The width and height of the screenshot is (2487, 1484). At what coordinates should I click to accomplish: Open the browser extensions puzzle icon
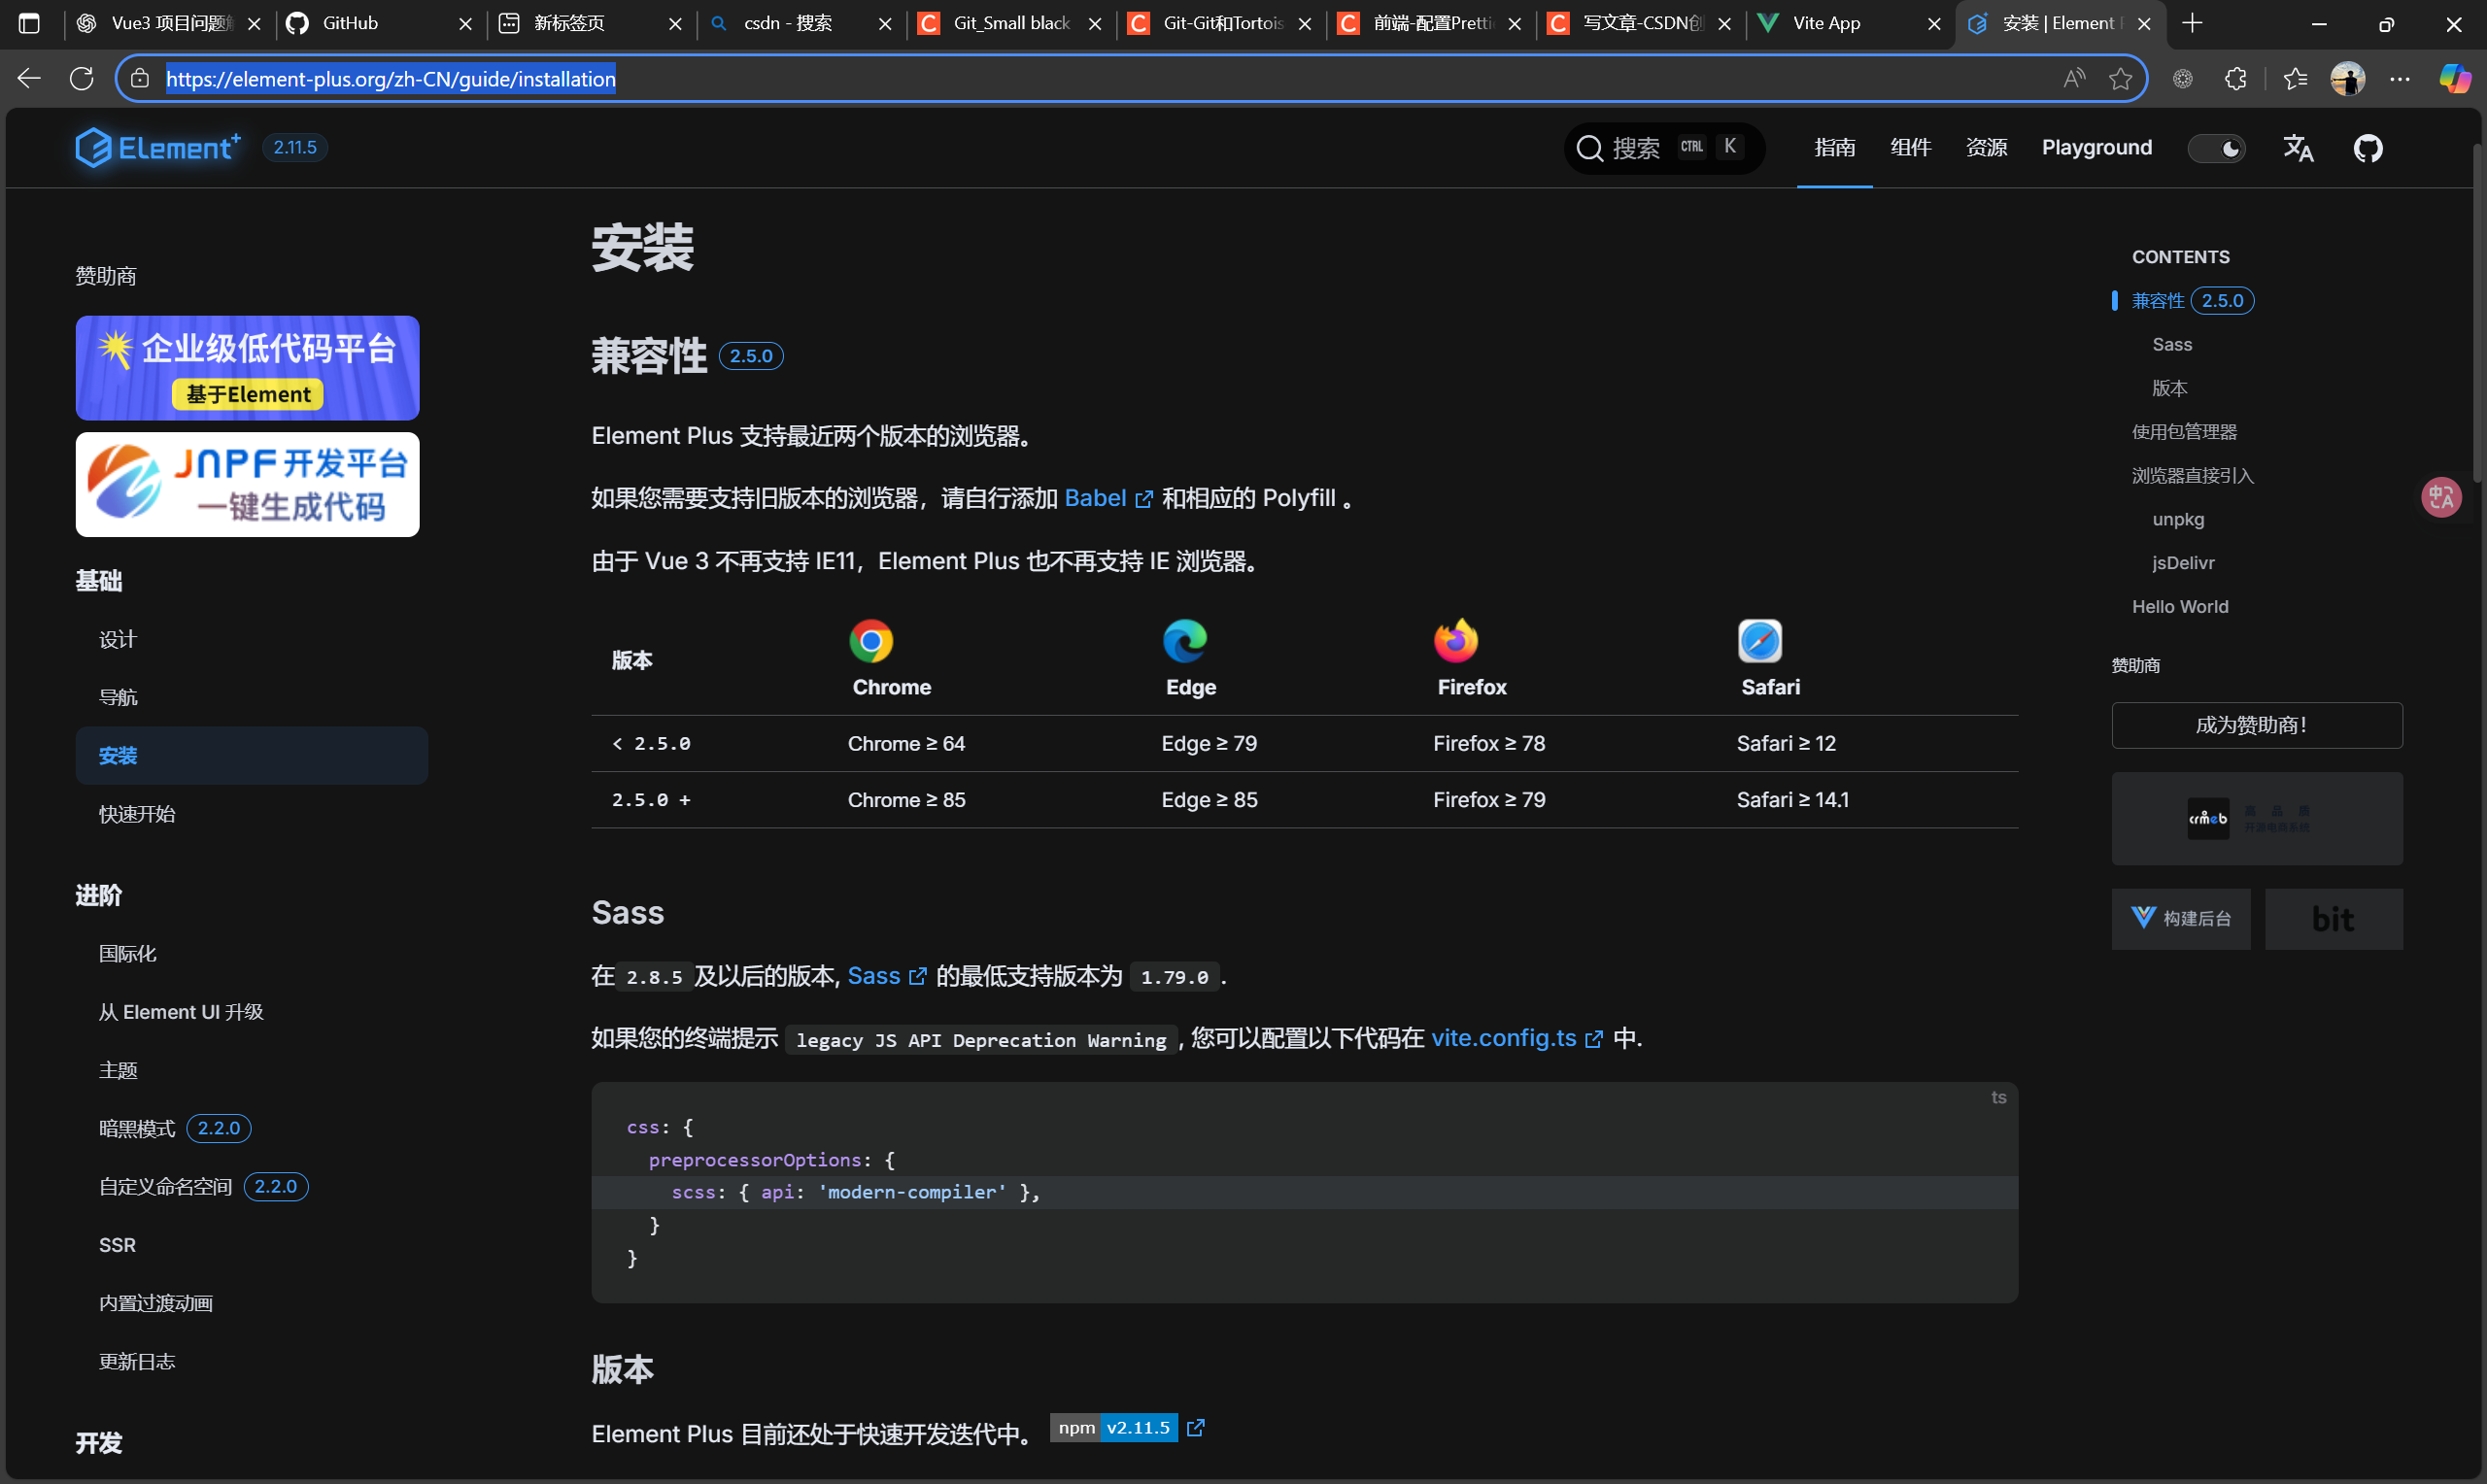point(2235,79)
